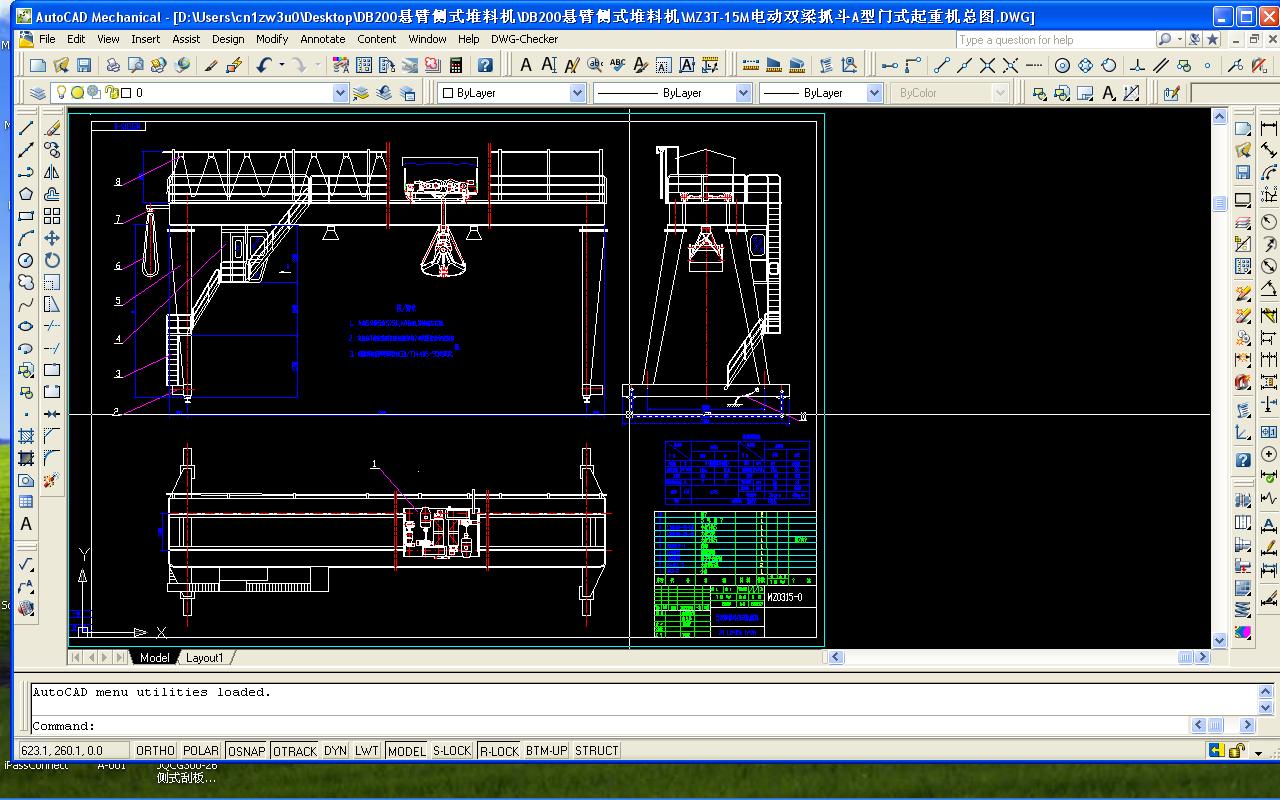Activate the Rotate tool

[52, 260]
